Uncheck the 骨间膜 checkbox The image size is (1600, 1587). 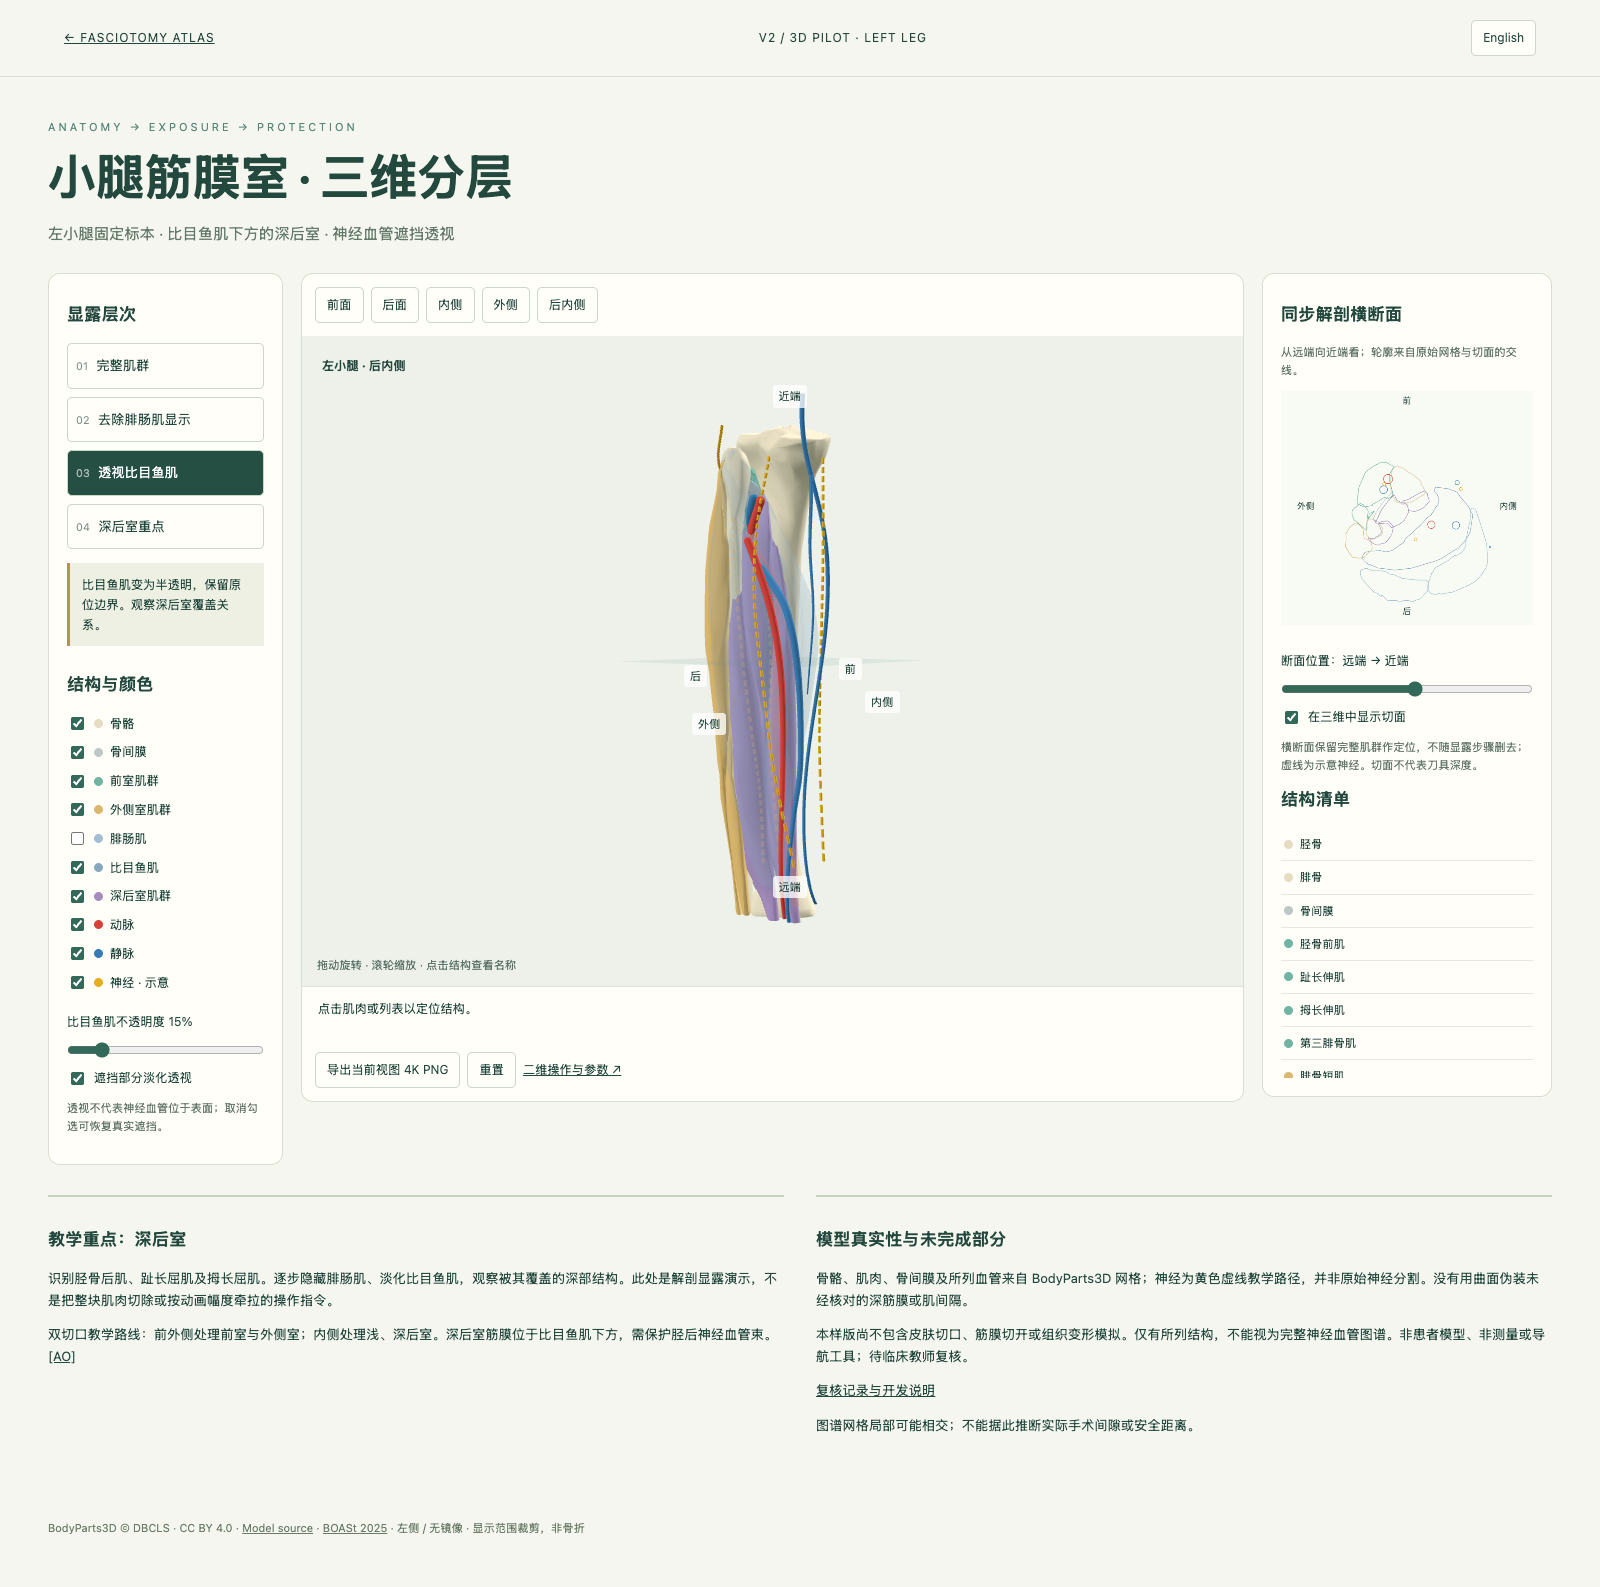(77, 752)
